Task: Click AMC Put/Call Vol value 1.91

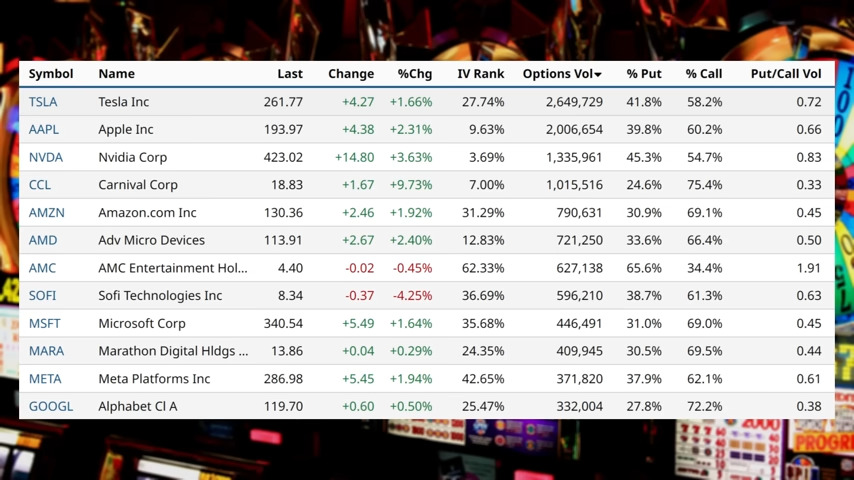Action: pos(809,268)
